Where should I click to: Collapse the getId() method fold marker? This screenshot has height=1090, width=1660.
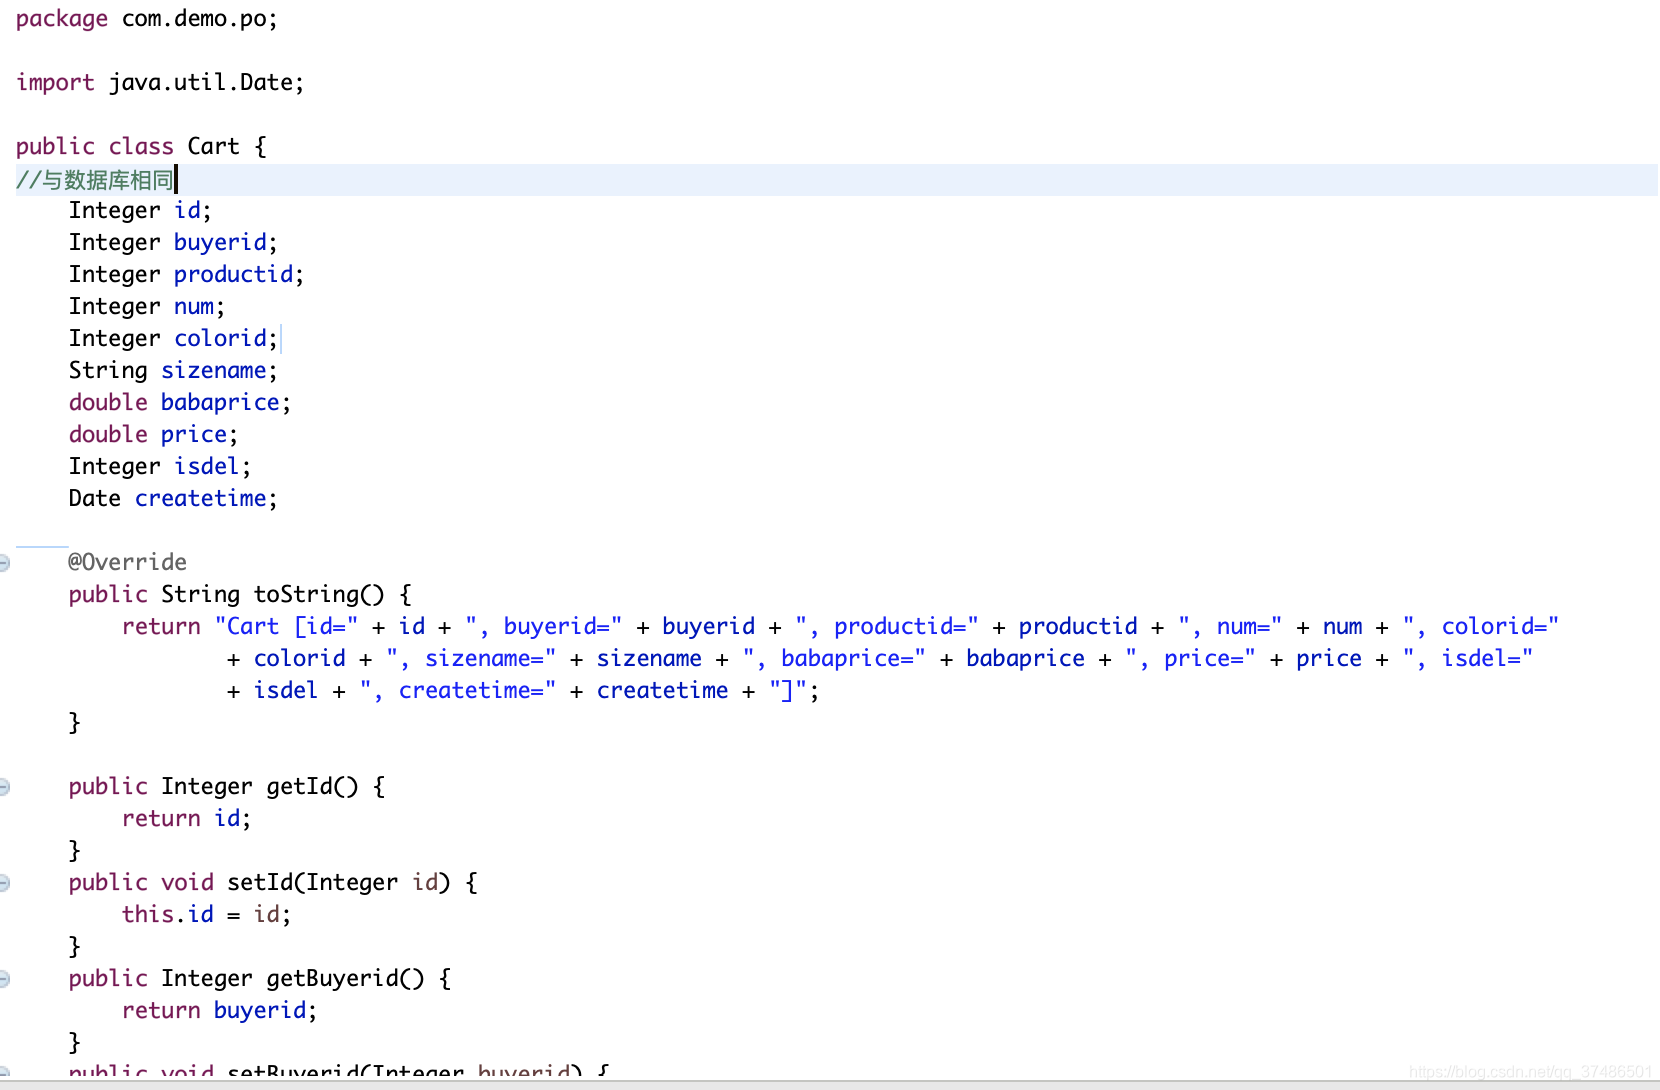[x=4, y=787]
